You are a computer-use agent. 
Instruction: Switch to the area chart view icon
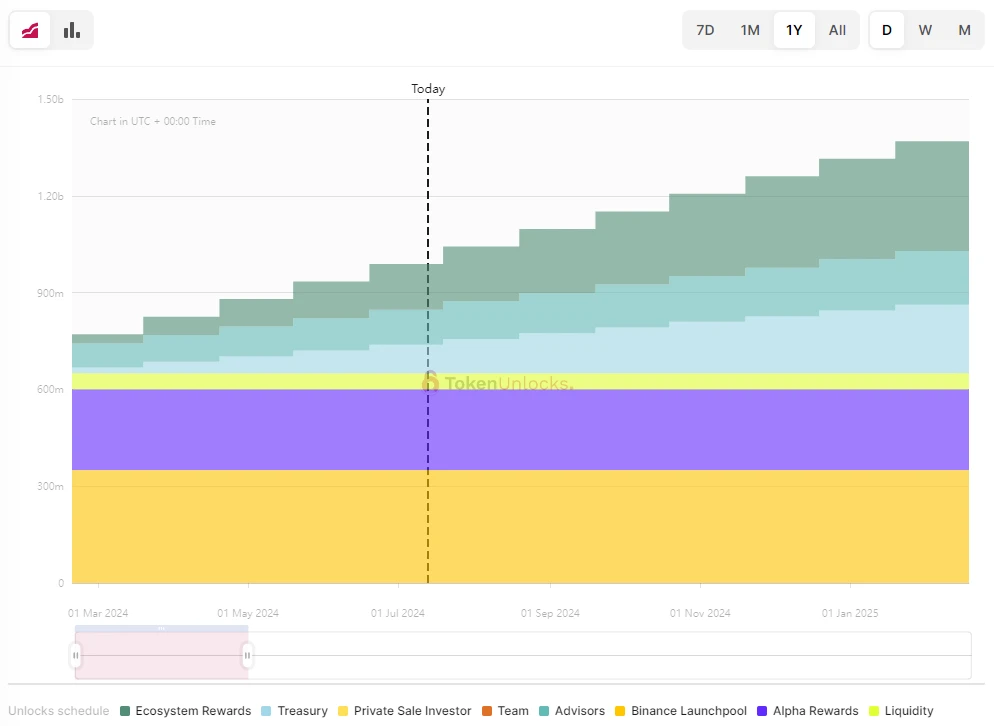pos(31,30)
